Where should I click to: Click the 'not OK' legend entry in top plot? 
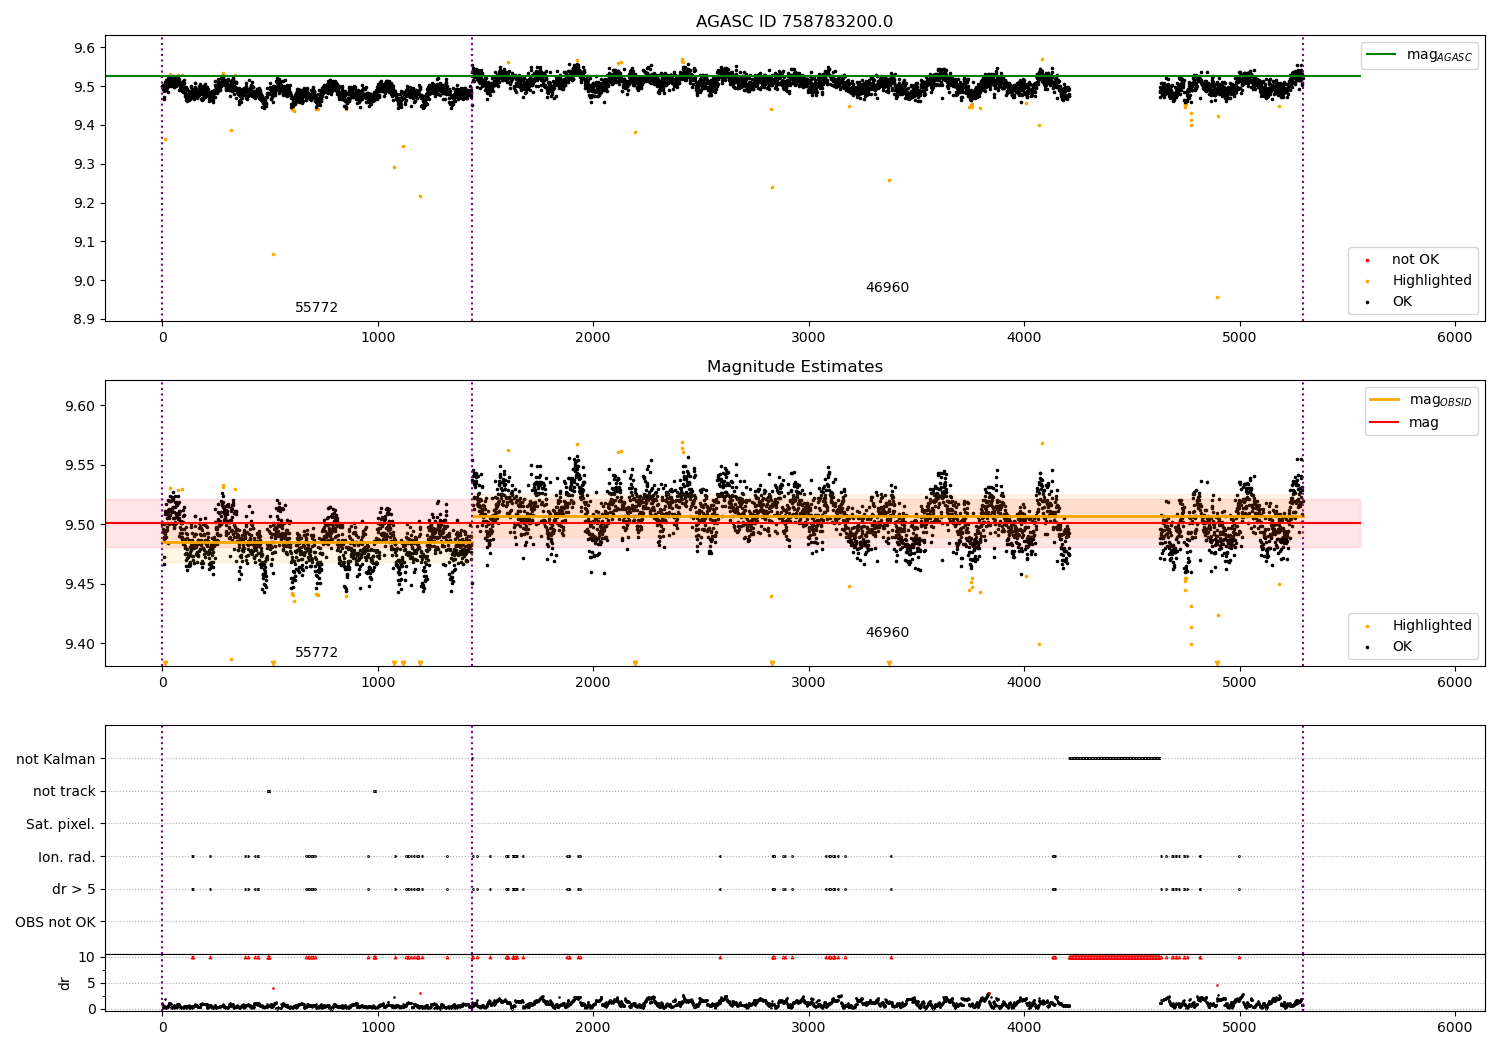pos(1415,260)
